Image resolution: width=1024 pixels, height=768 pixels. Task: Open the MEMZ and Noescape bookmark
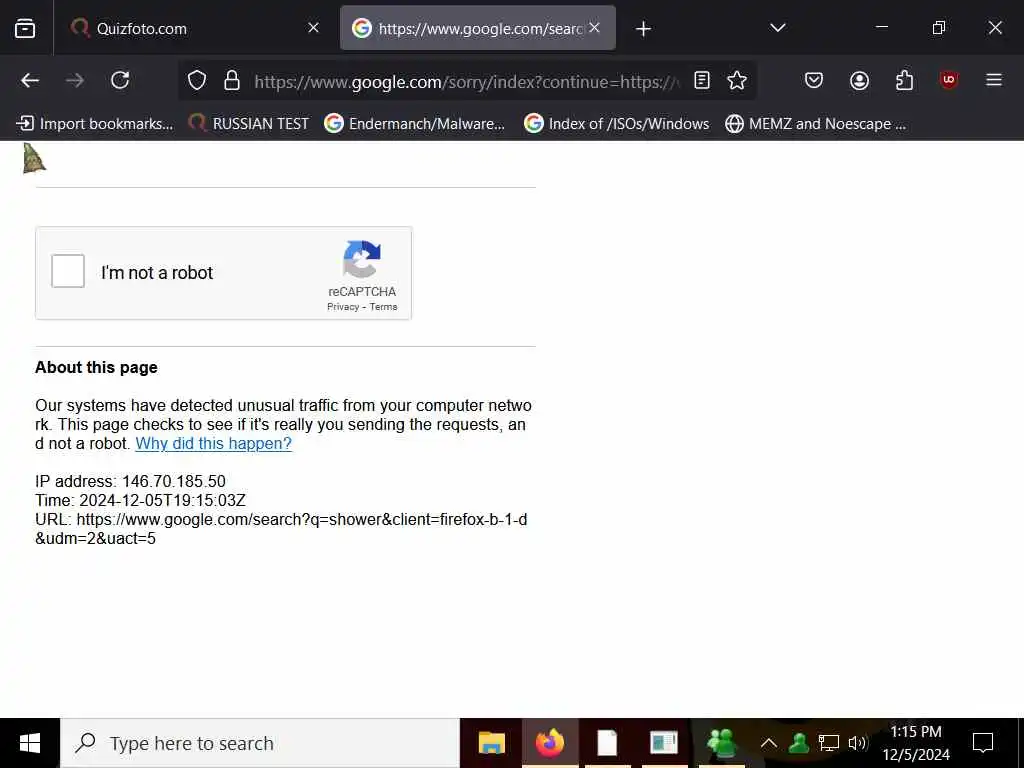816,123
